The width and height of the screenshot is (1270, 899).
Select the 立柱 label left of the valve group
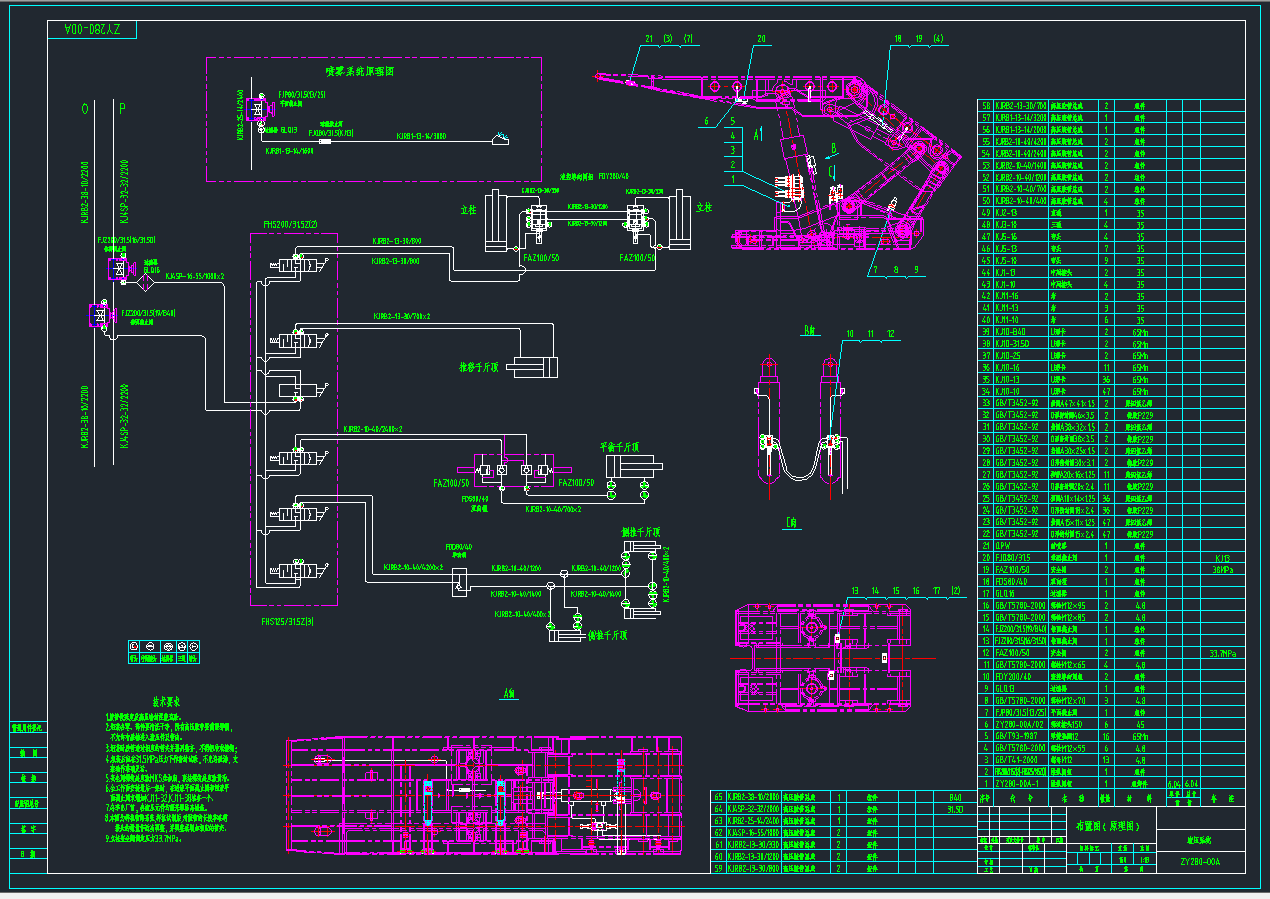click(466, 212)
